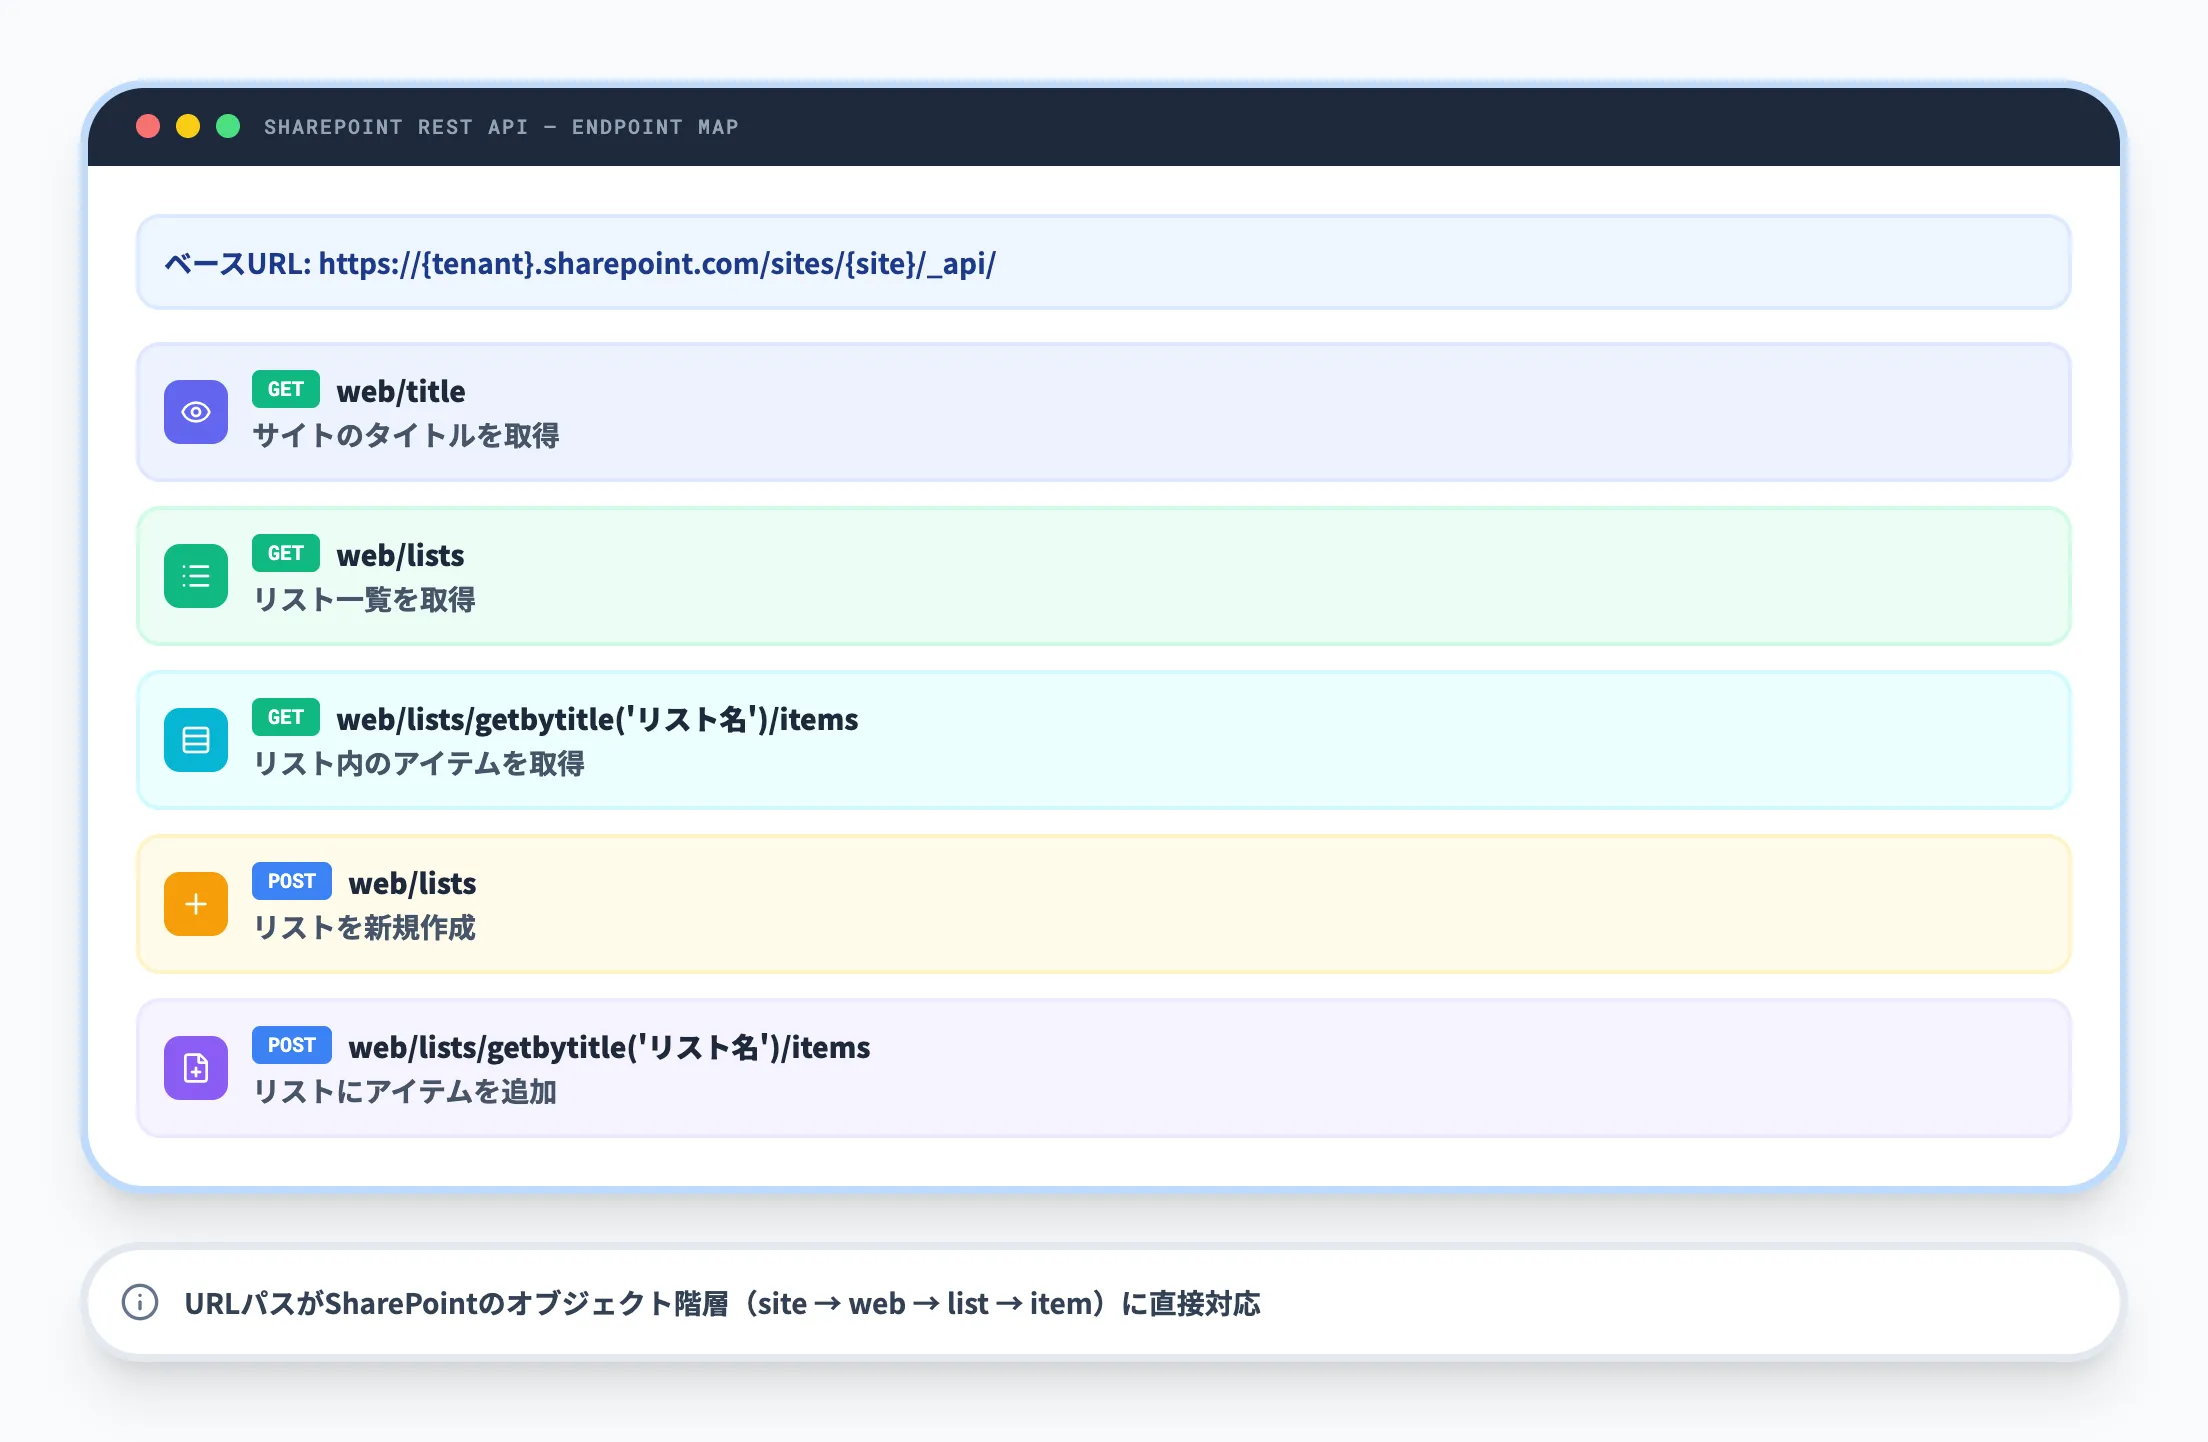The image size is (2208, 1442).
Task: Click the info icon in the bottom note bar
Action: (140, 1303)
